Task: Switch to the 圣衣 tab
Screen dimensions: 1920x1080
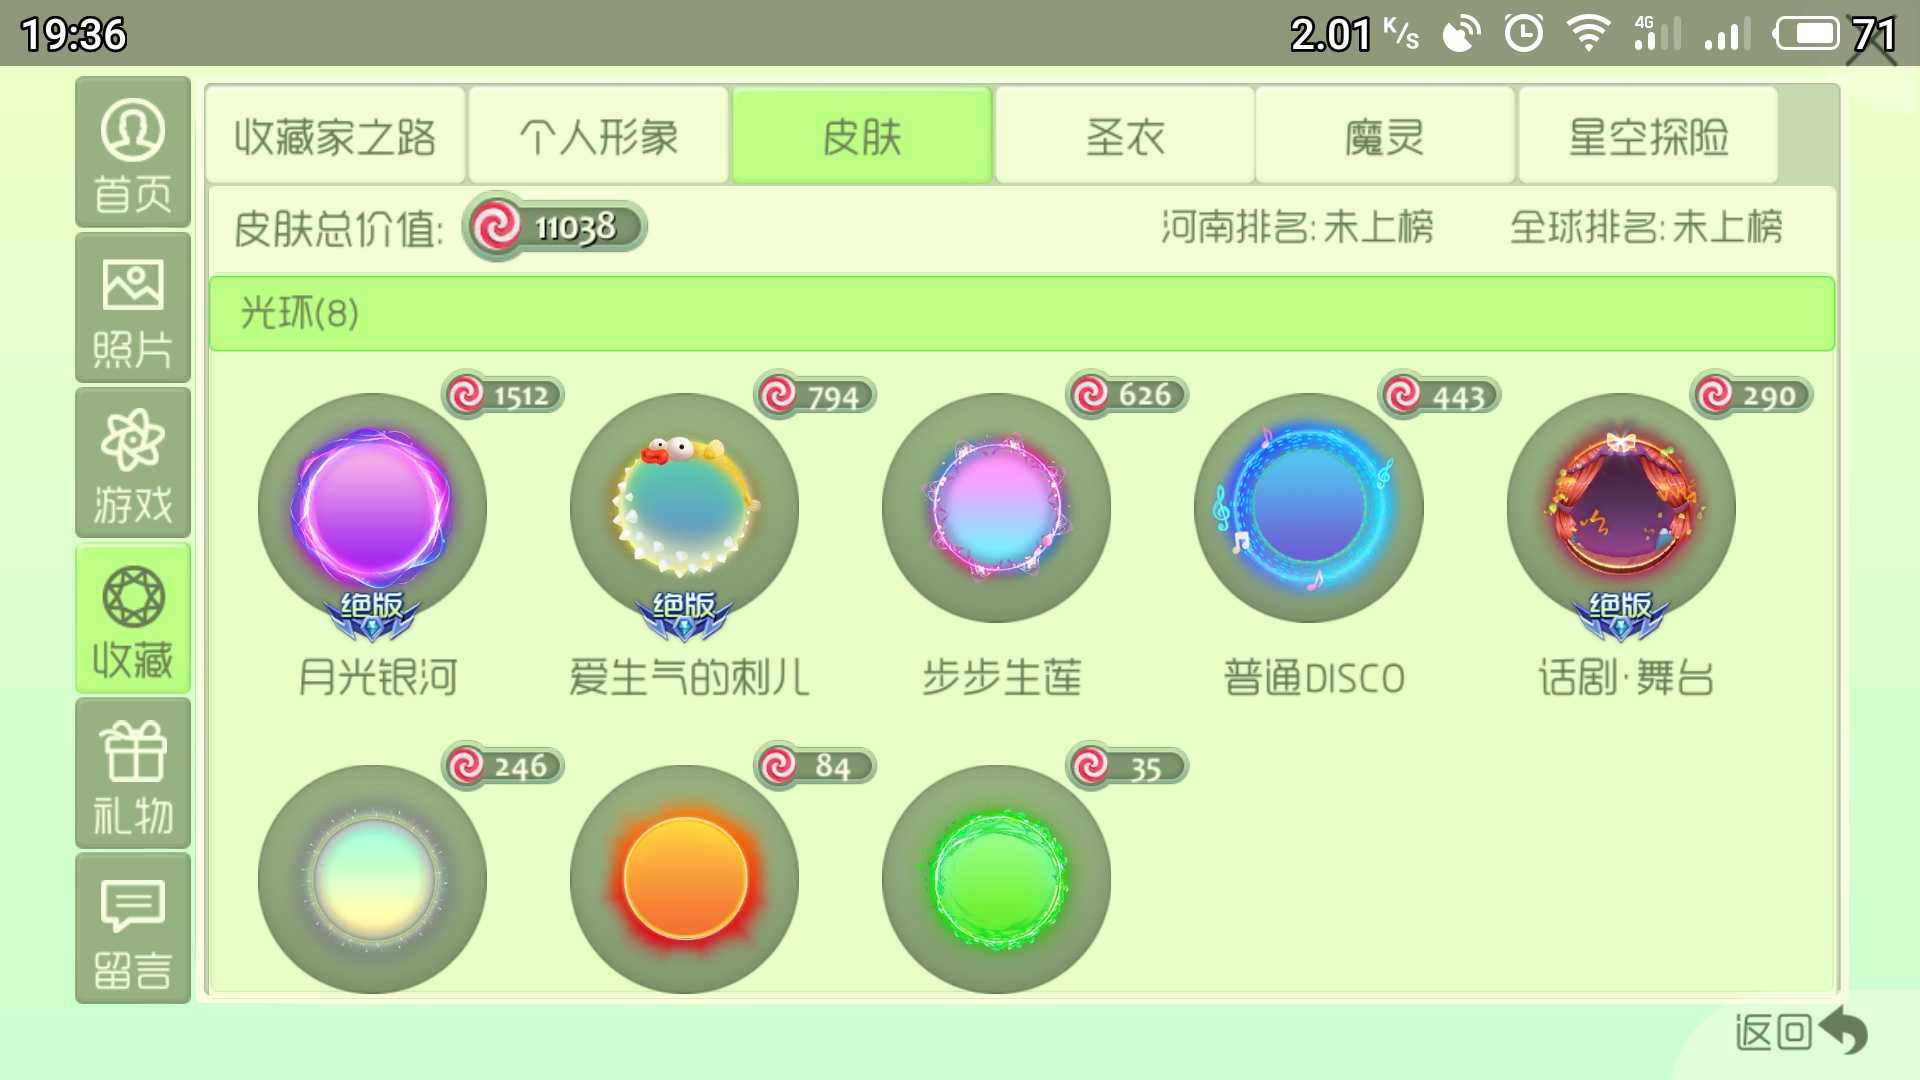Action: pyautogui.click(x=1125, y=136)
